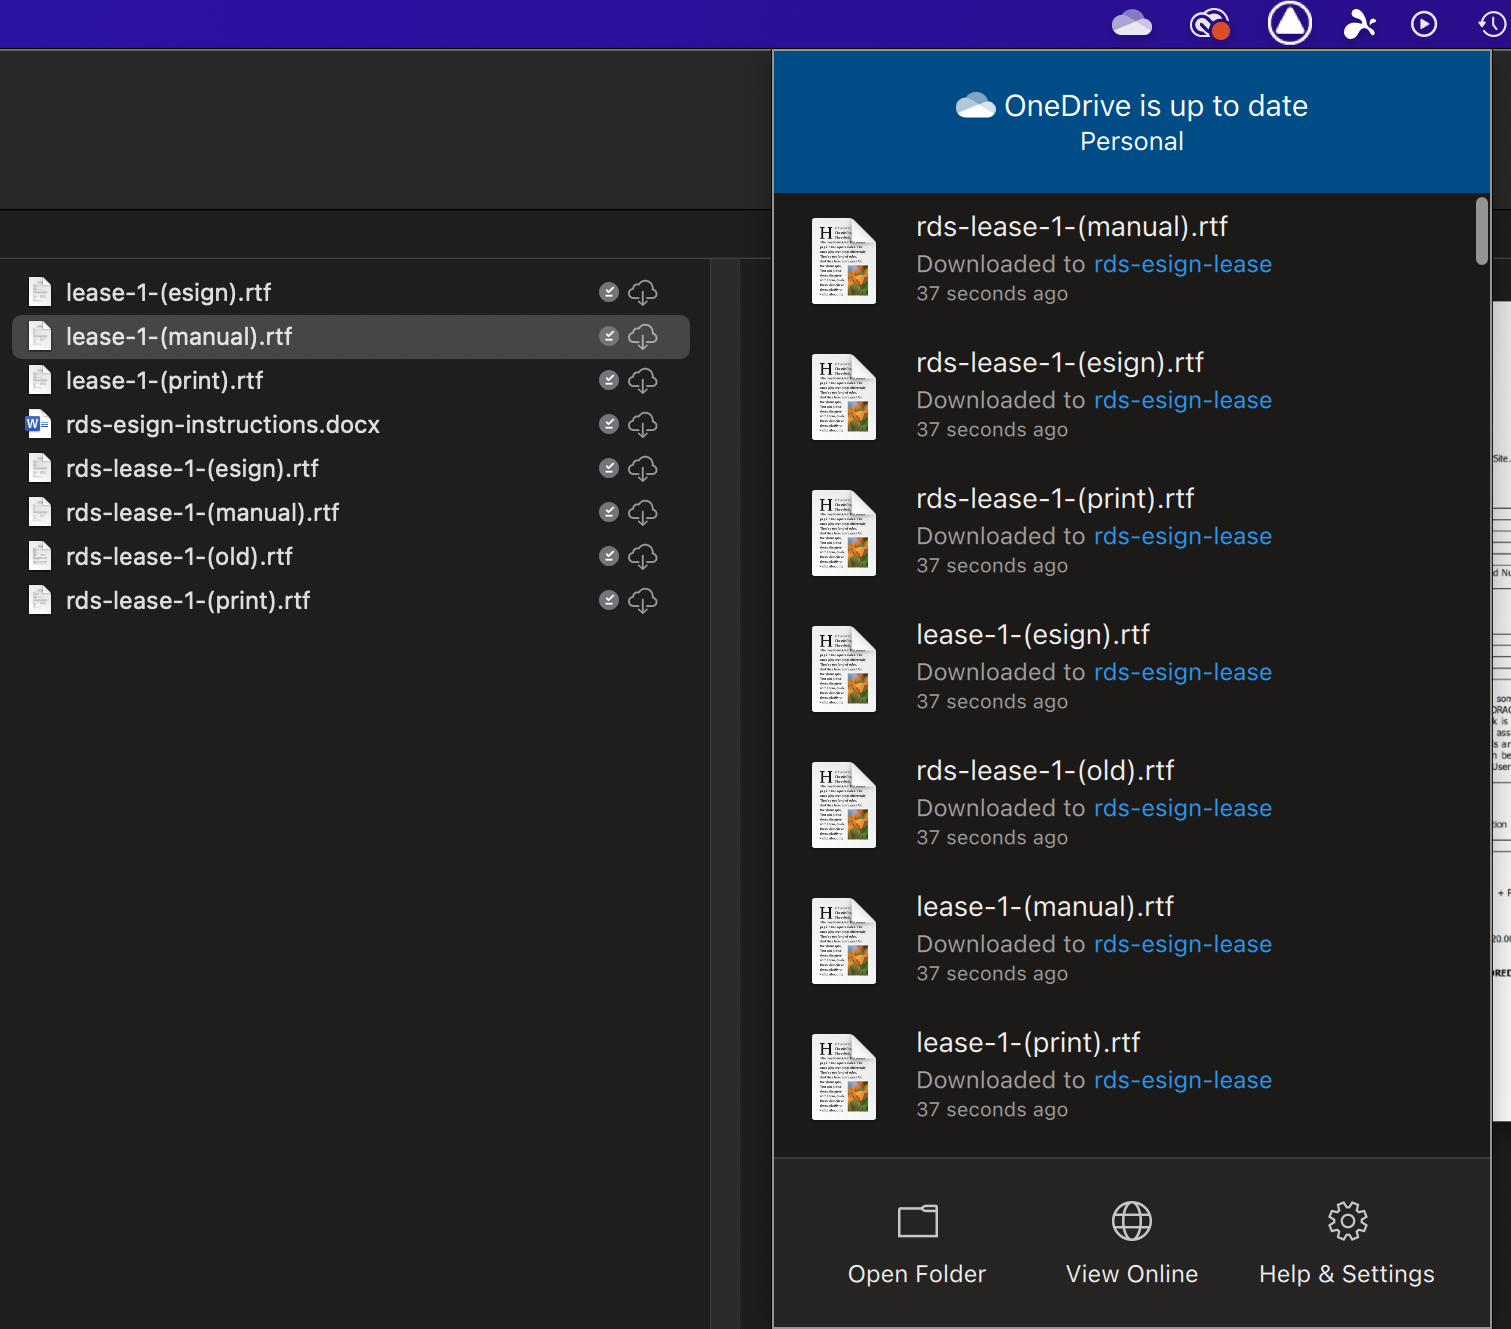Click cloud download icon for rds-lease-1-(esign).rtf
Image resolution: width=1511 pixels, height=1329 pixels.
(x=642, y=468)
